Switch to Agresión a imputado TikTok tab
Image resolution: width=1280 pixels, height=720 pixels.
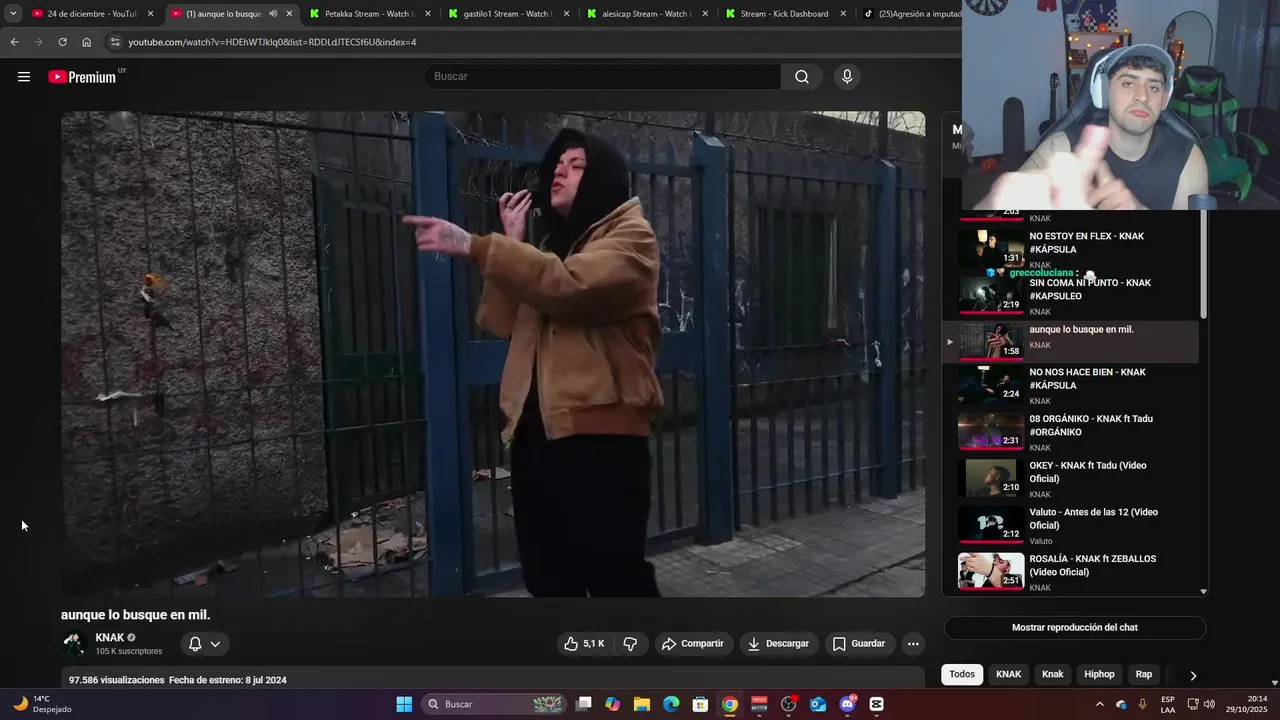(x=910, y=14)
